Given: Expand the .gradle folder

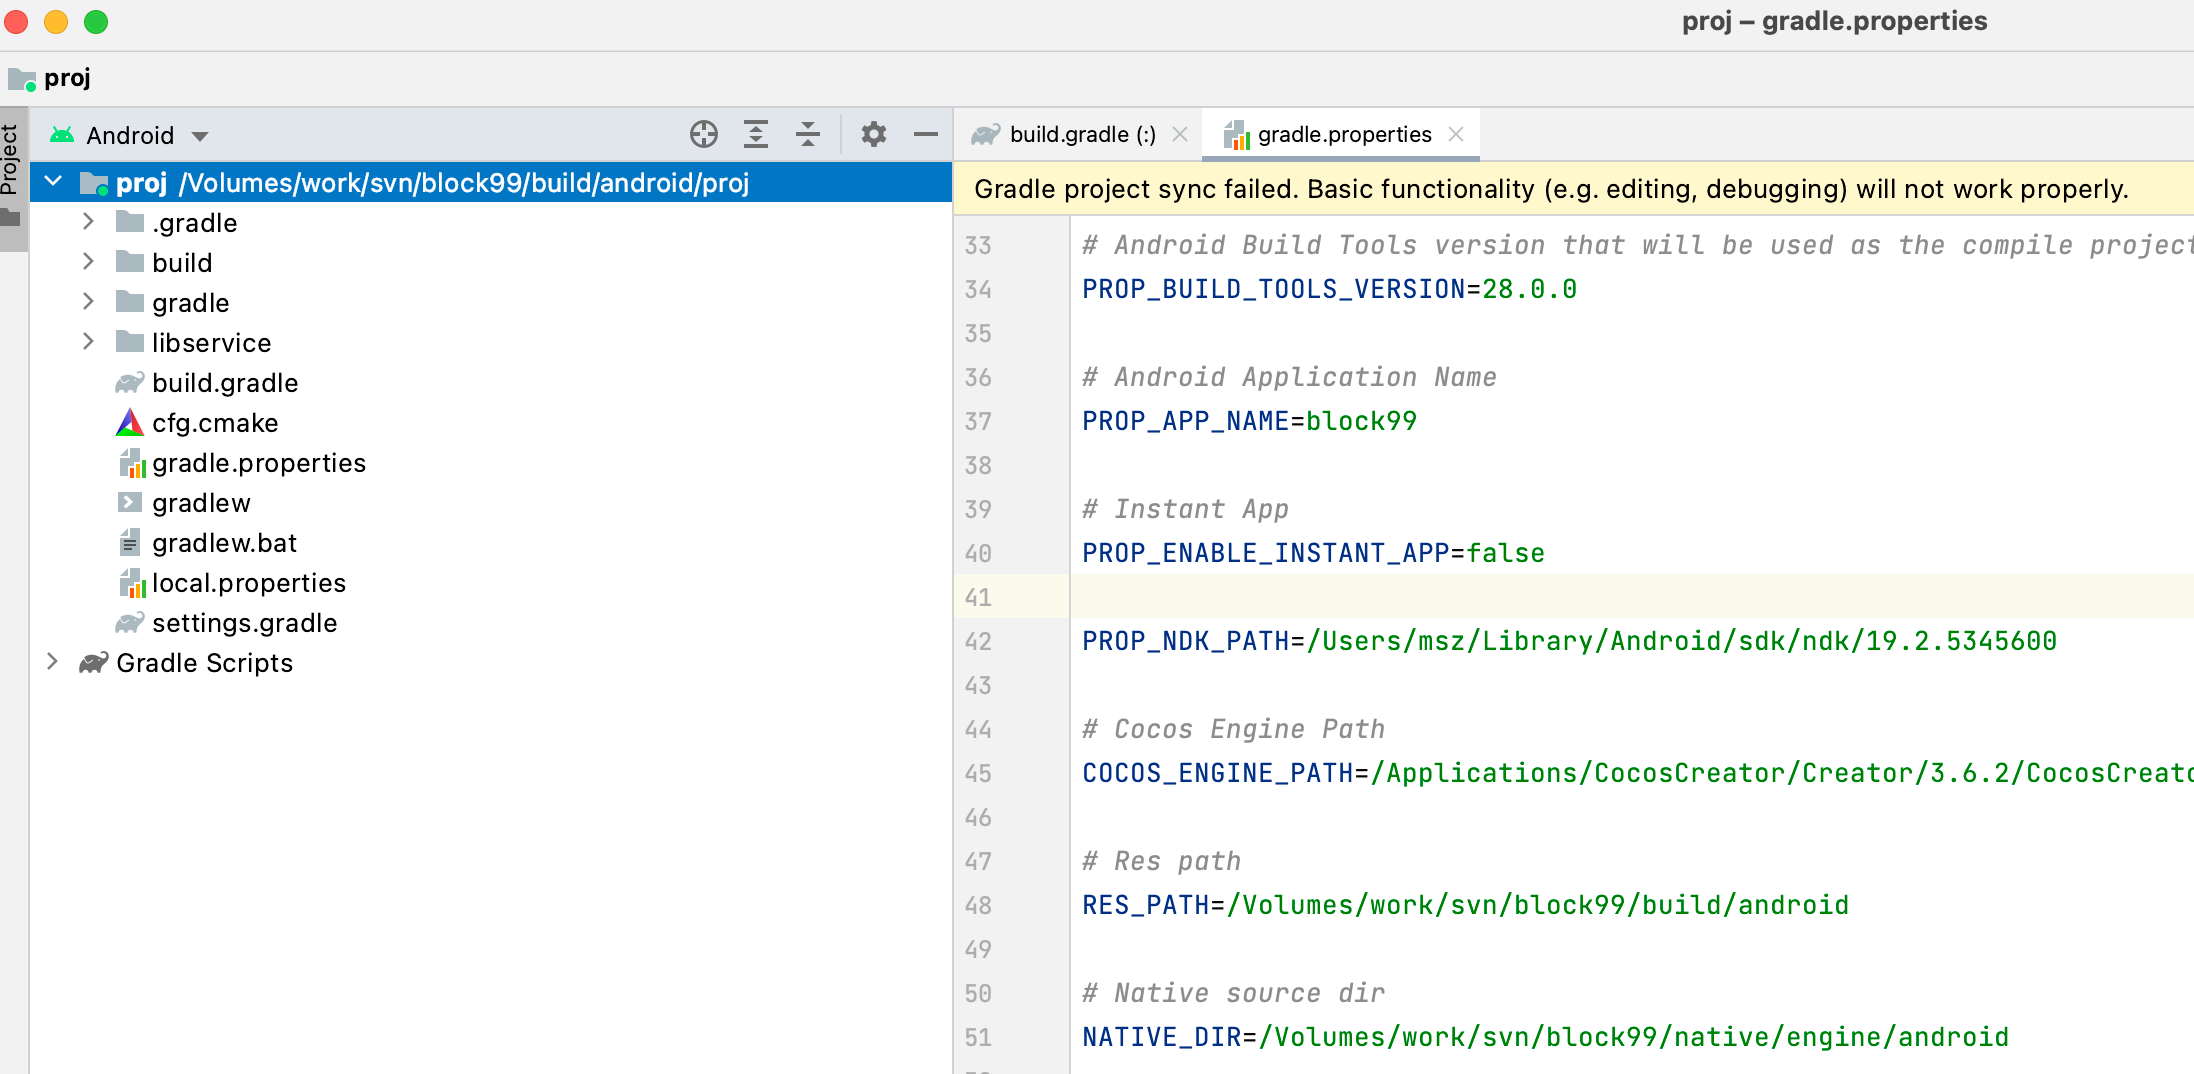Looking at the screenshot, I should (88, 222).
